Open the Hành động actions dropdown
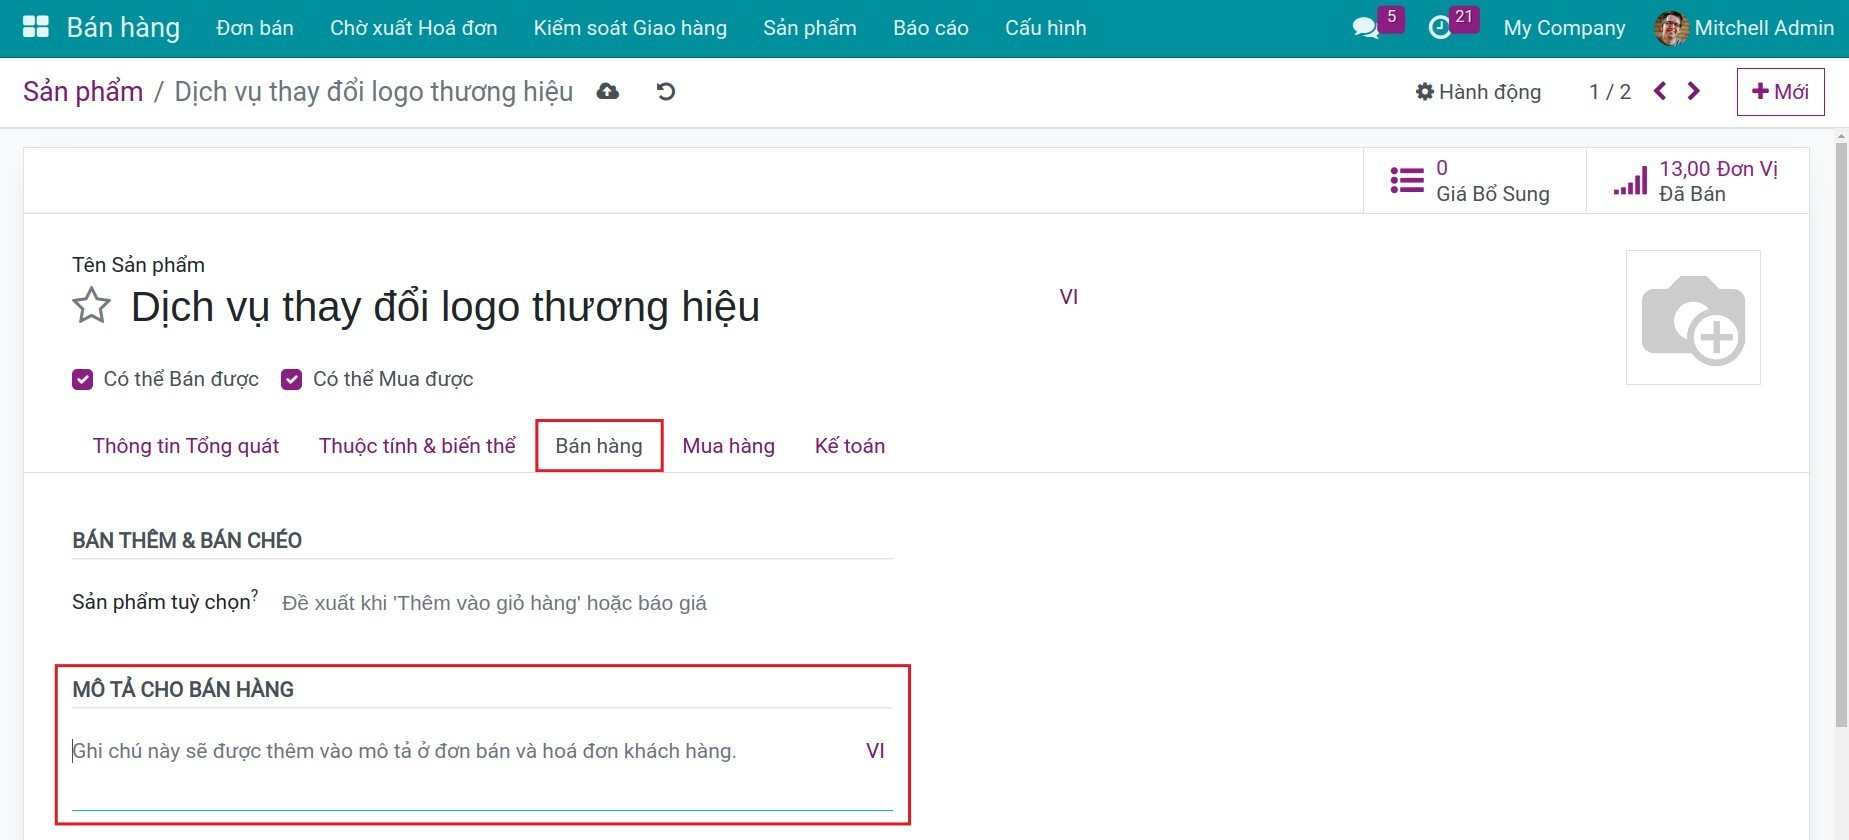Viewport: 1849px width, 840px height. pyautogui.click(x=1478, y=92)
